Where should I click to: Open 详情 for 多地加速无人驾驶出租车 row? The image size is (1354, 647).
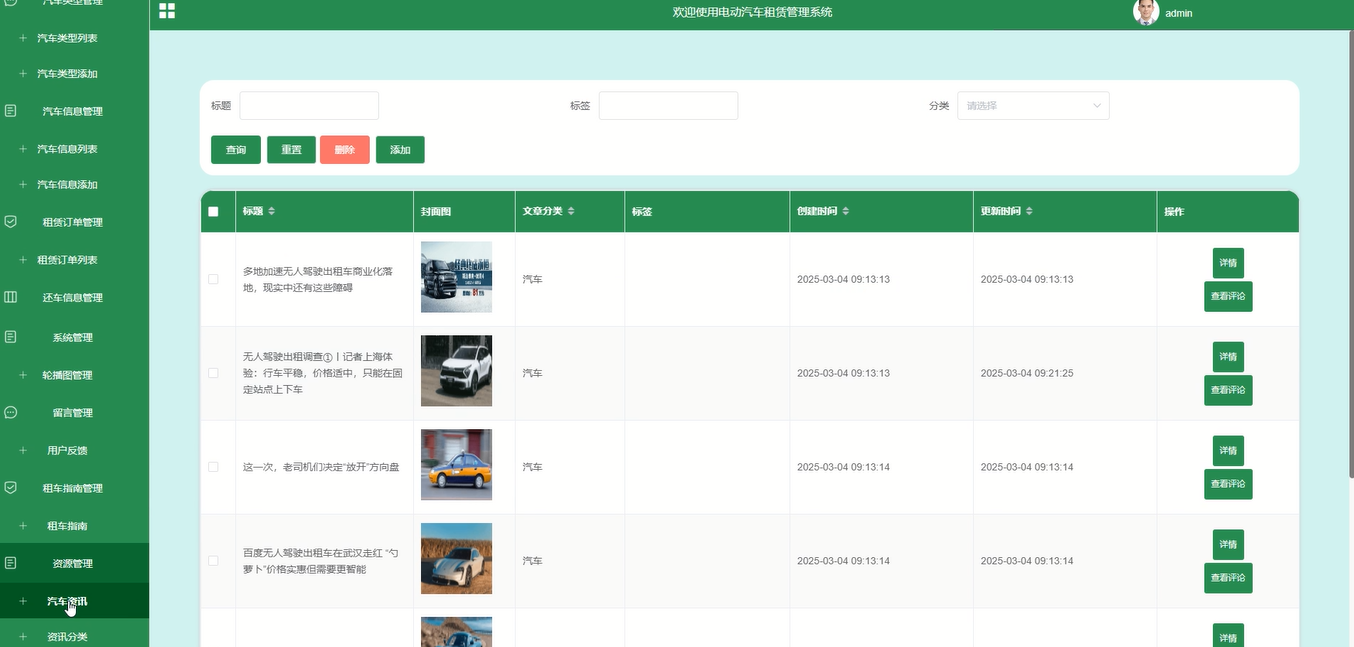click(x=1228, y=263)
